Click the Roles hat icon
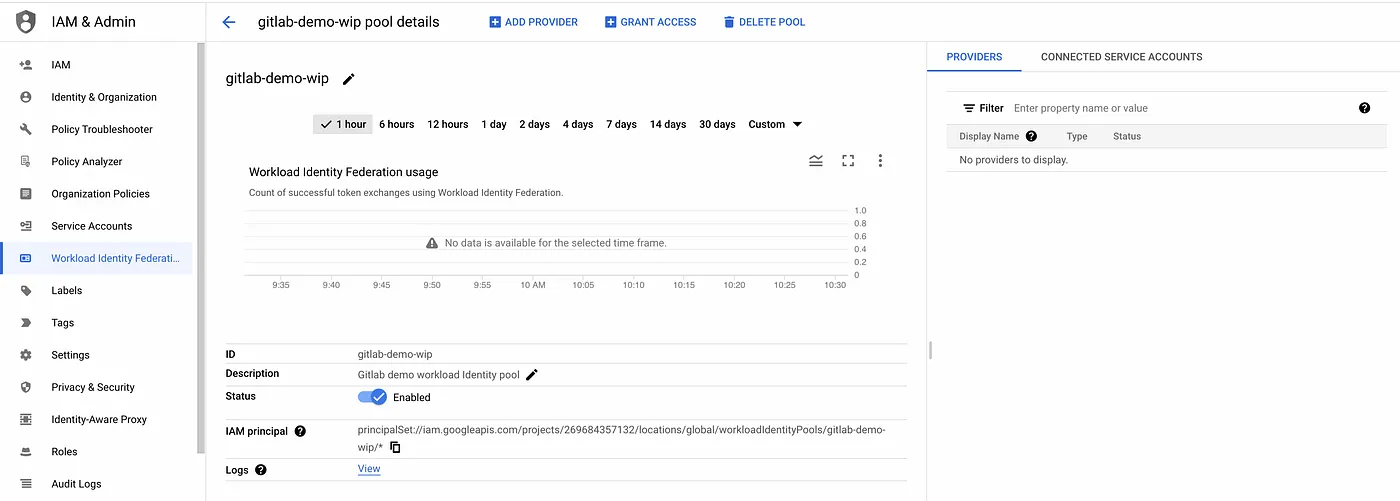 [x=26, y=452]
